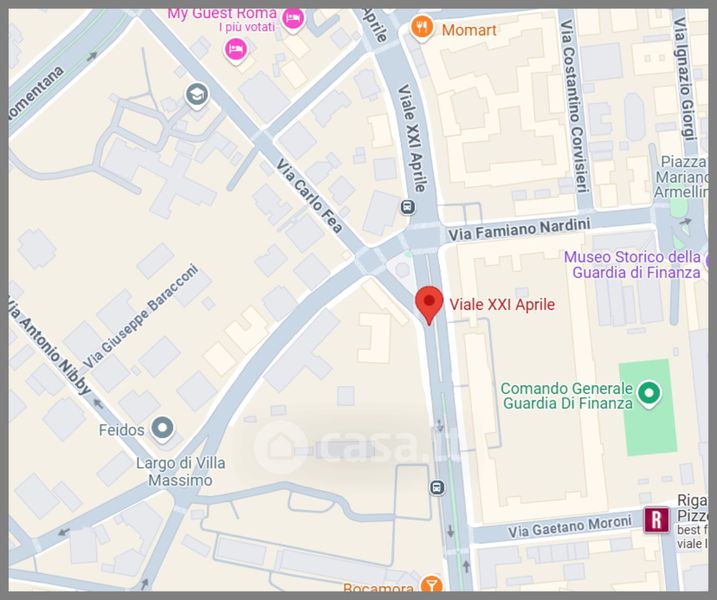This screenshot has width=717, height=600.
Task: Click the Bocamora cocktail bar icon
Action: (429, 584)
